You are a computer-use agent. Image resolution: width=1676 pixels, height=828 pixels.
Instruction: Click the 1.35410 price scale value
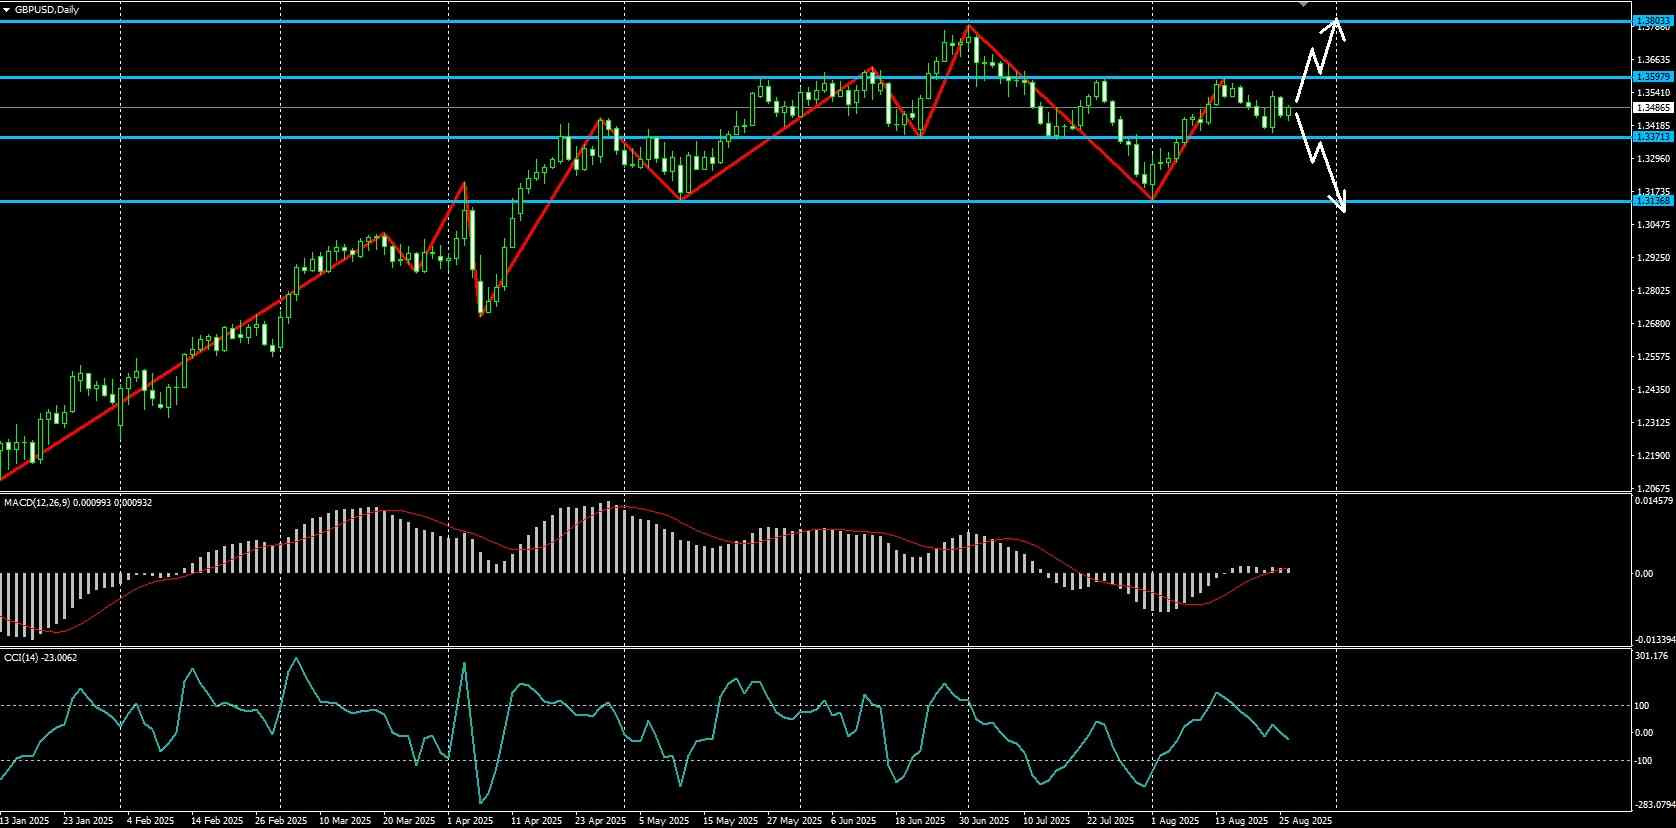tap(1654, 93)
